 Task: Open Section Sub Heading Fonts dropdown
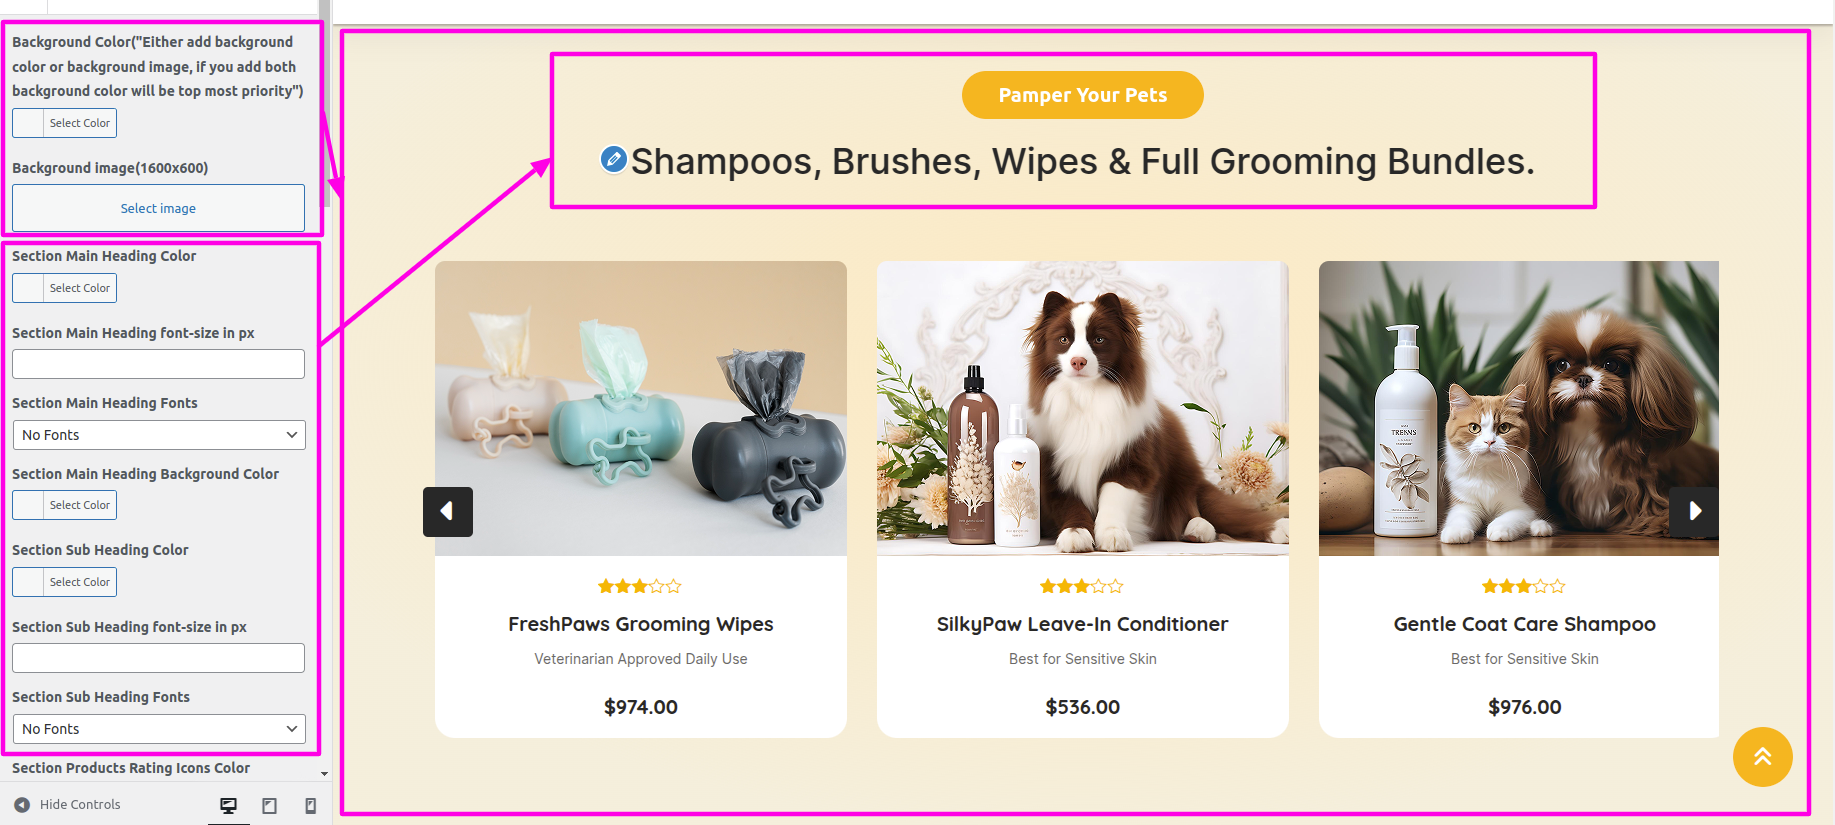[159, 729]
